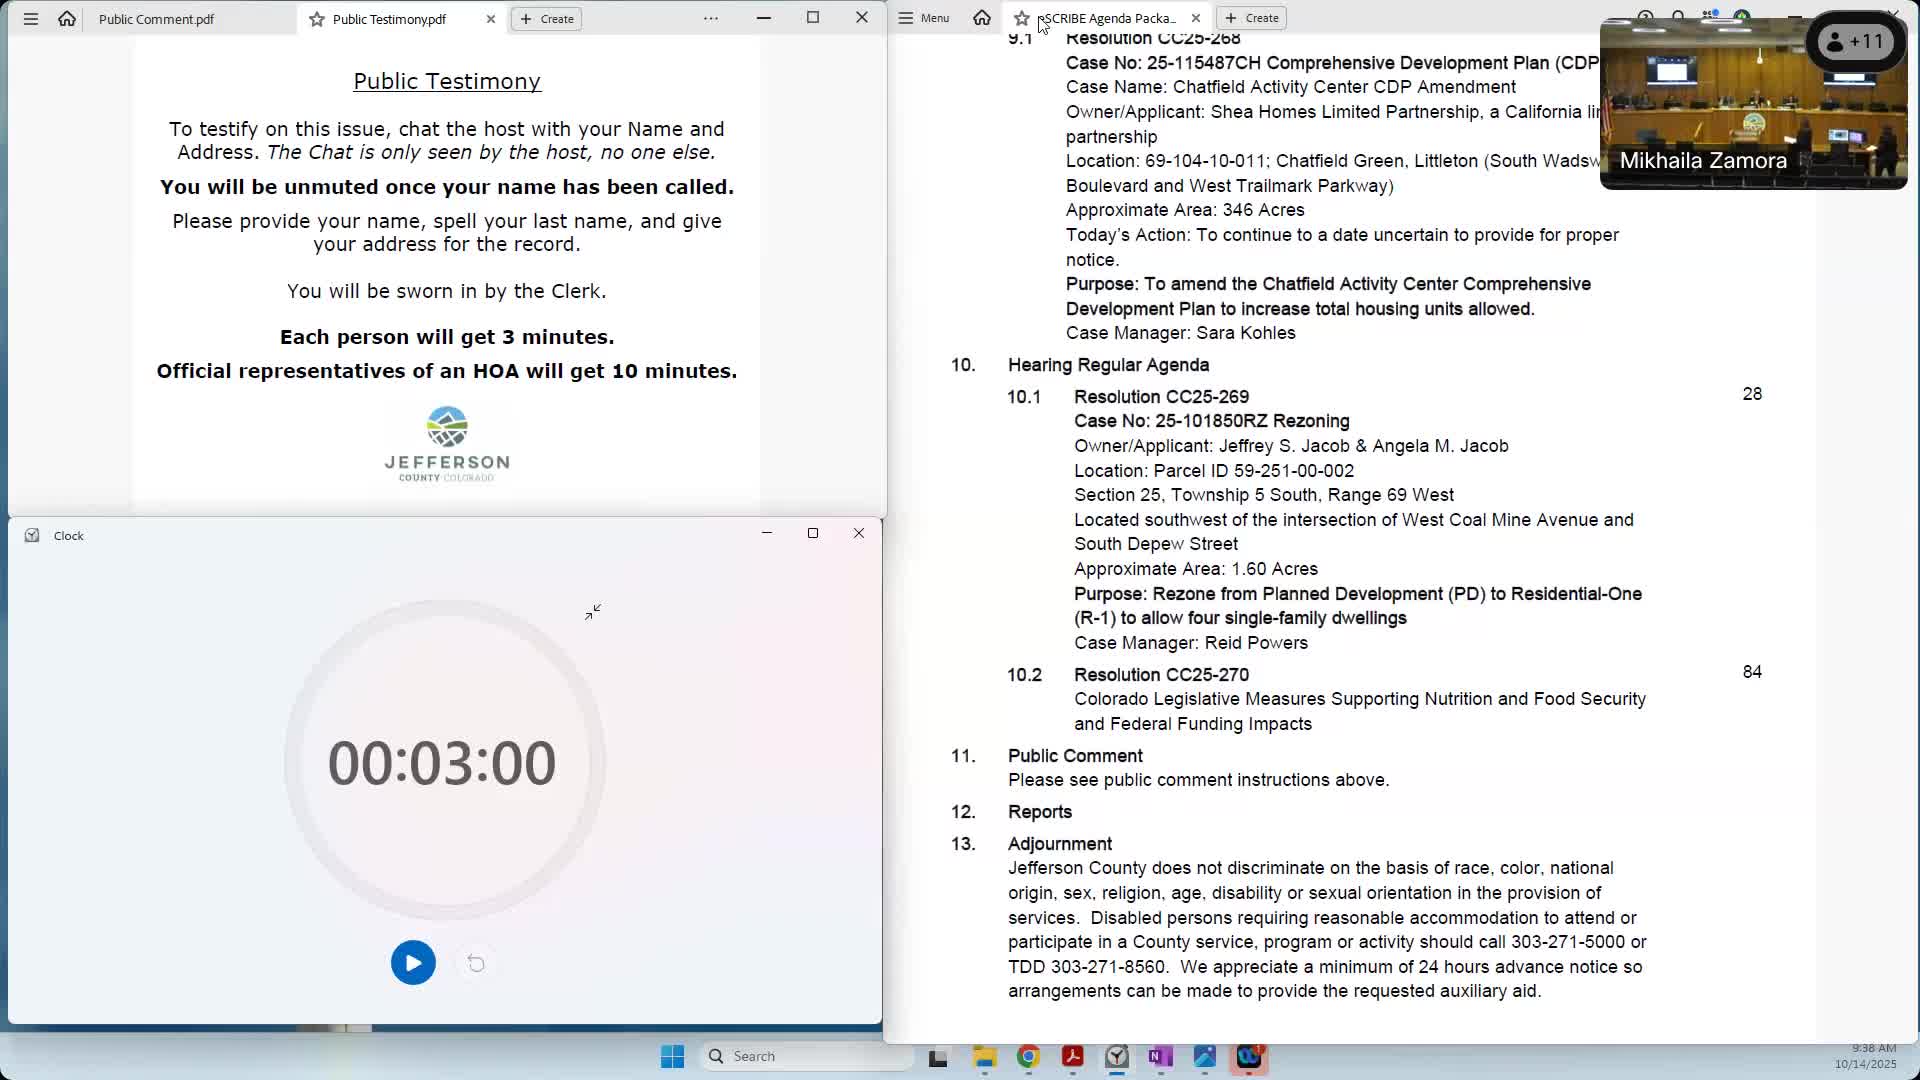Screen dimensions: 1920x1080
Task: Star the Public Testimony.pdf tab
Action: pos(317,19)
